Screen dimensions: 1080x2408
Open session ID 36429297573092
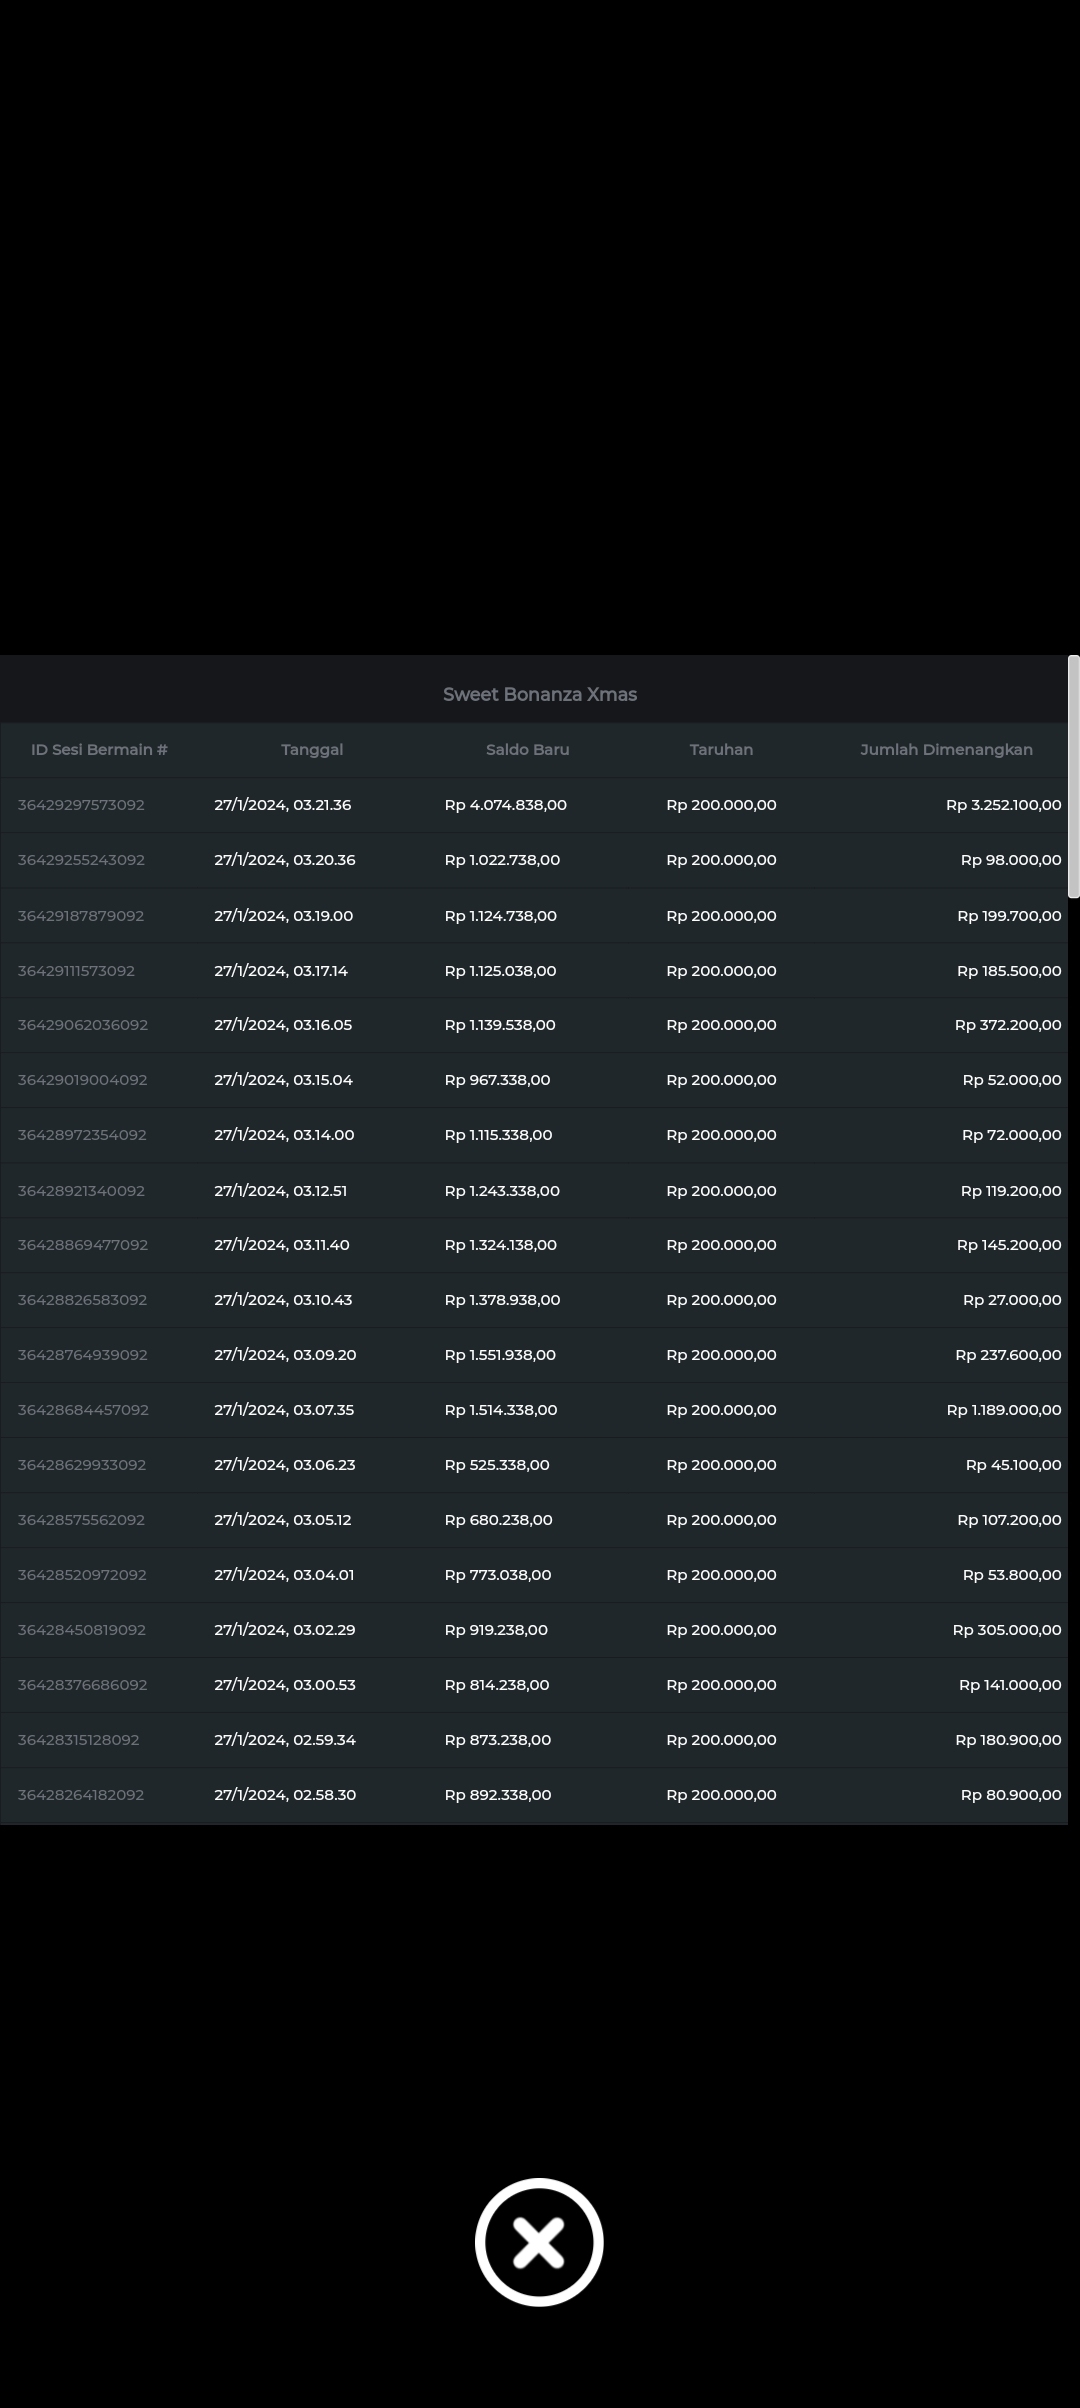pyautogui.click(x=81, y=805)
